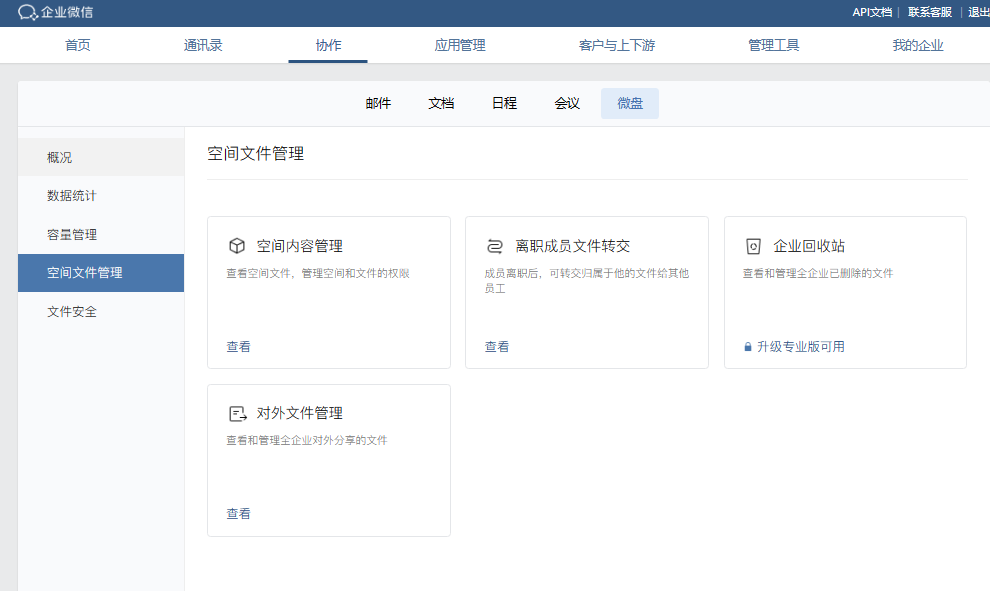This screenshot has height=591, width=990.
Task: Click the 对外文件管理 document icon
Action: click(x=237, y=412)
